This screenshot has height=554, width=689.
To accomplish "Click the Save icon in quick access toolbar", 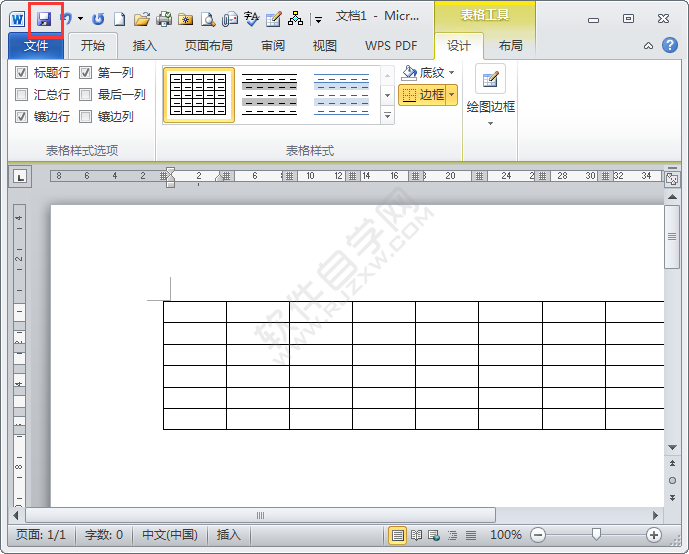I will [44, 19].
